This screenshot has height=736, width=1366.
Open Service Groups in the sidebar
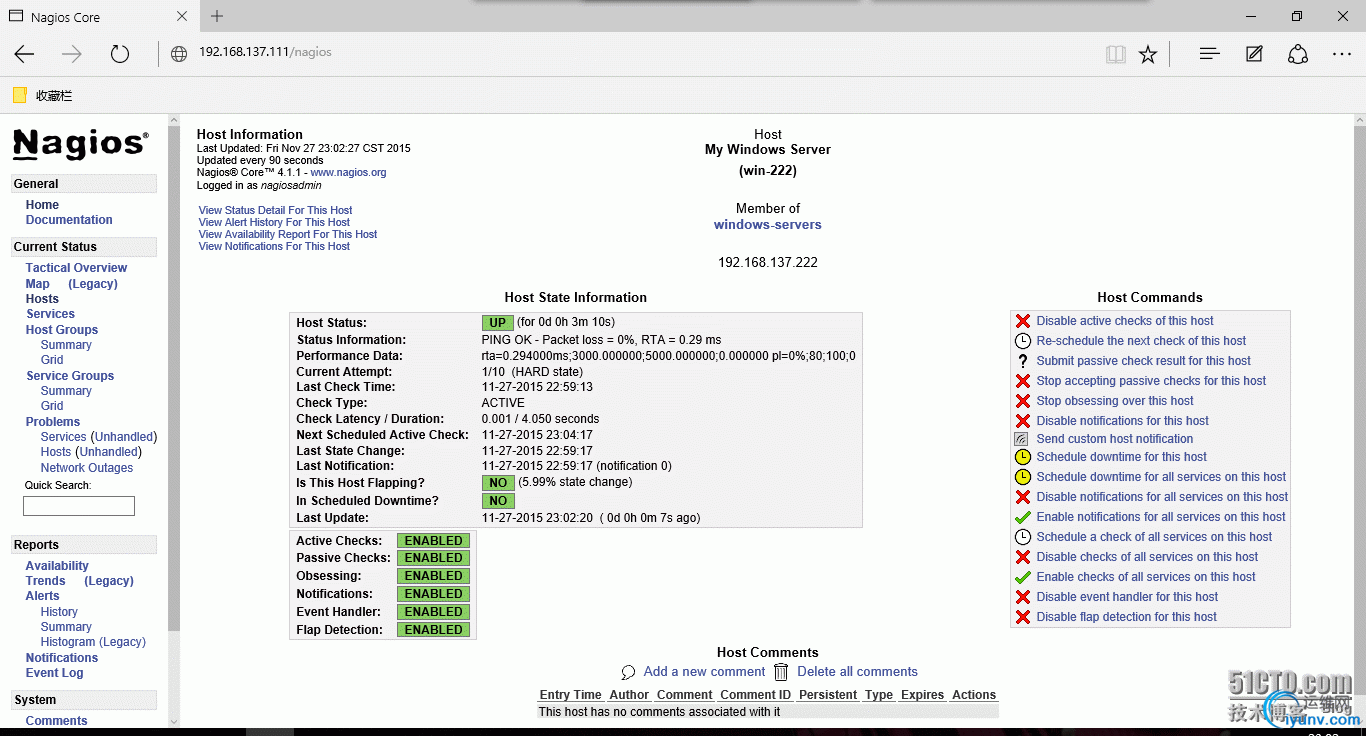pos(70,376)
